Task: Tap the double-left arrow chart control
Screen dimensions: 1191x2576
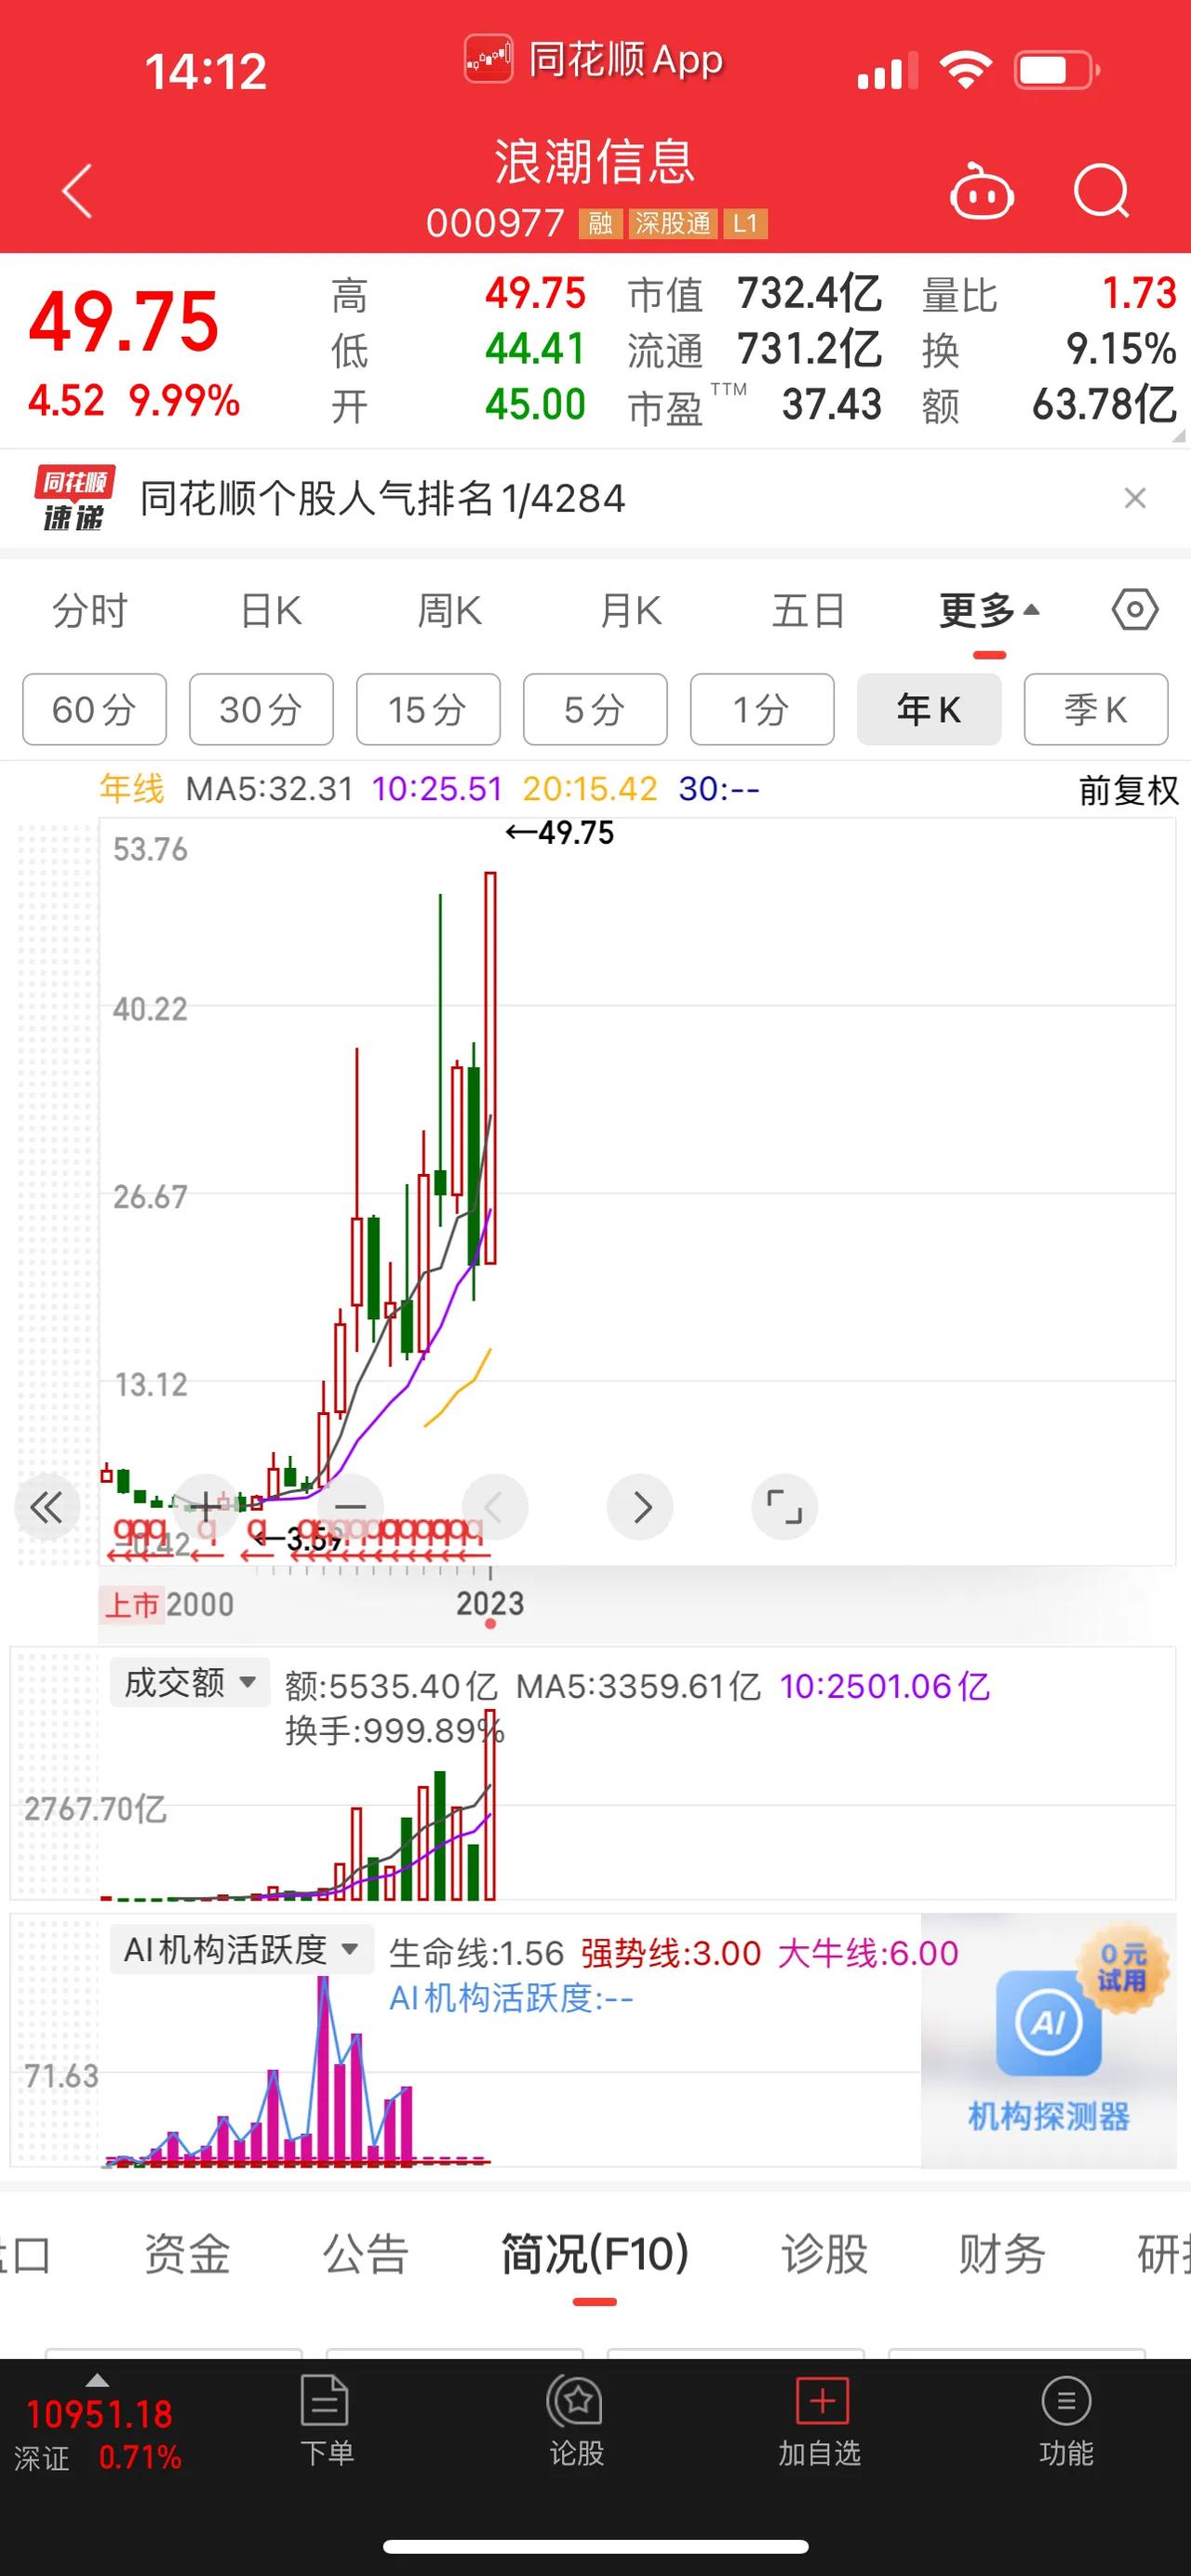Action: click(x=46, y=1507)
